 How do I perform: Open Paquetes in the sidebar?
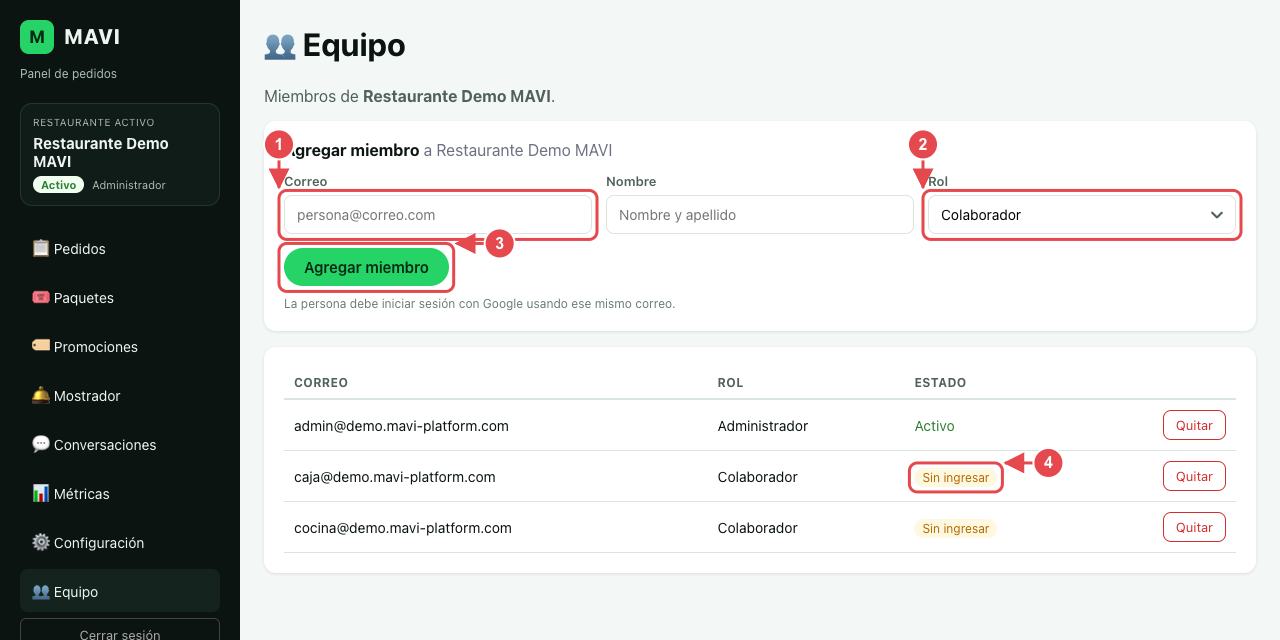coord(120,298)
